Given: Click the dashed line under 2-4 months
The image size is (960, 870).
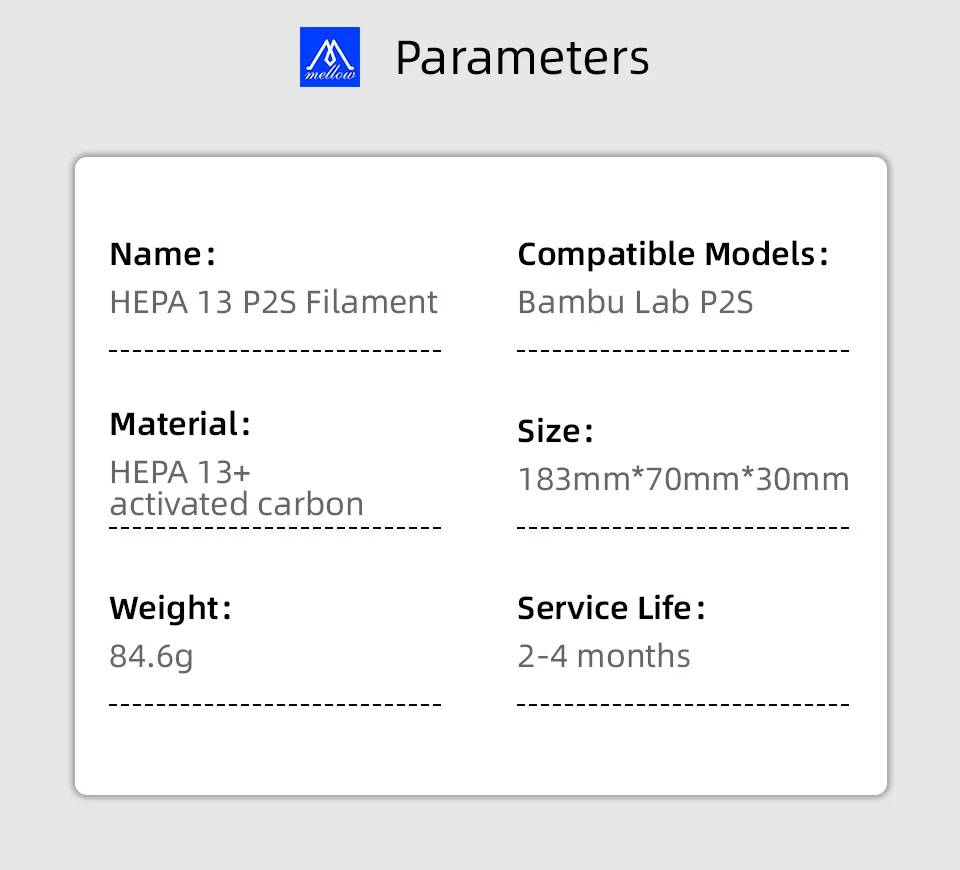Looking at the screenshot, I should click(x=683, y=705).
